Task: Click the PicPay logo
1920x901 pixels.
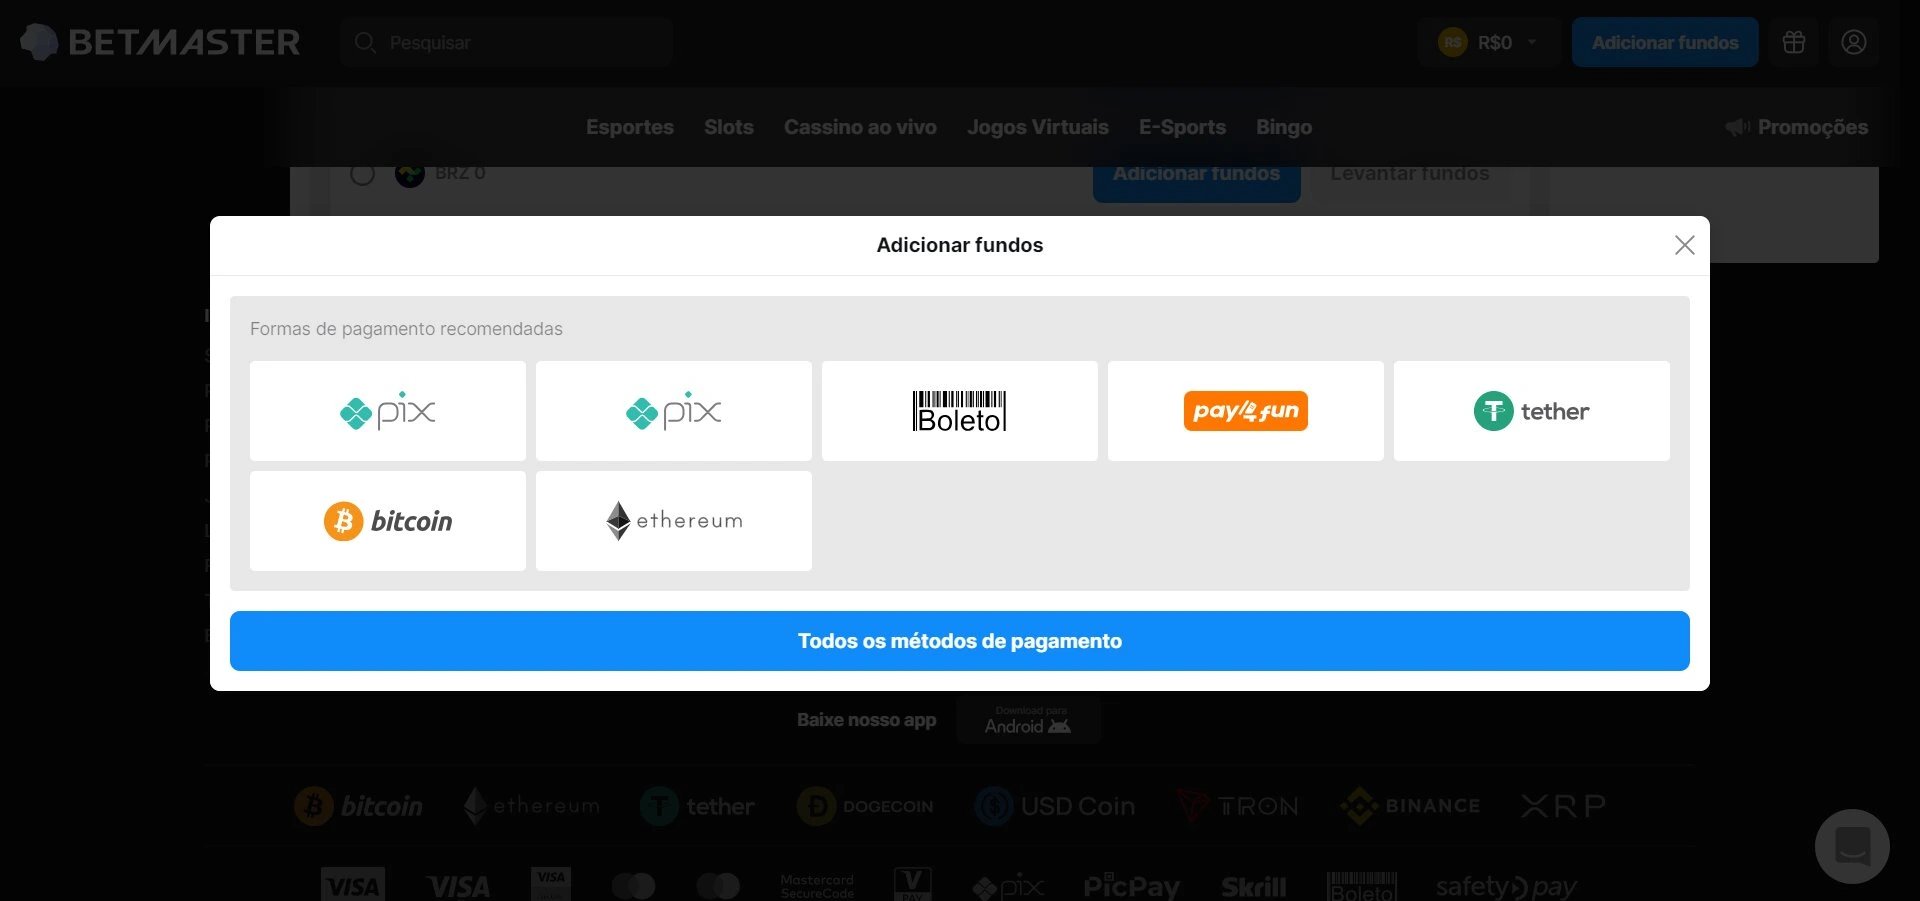Action: point(1132,886)
